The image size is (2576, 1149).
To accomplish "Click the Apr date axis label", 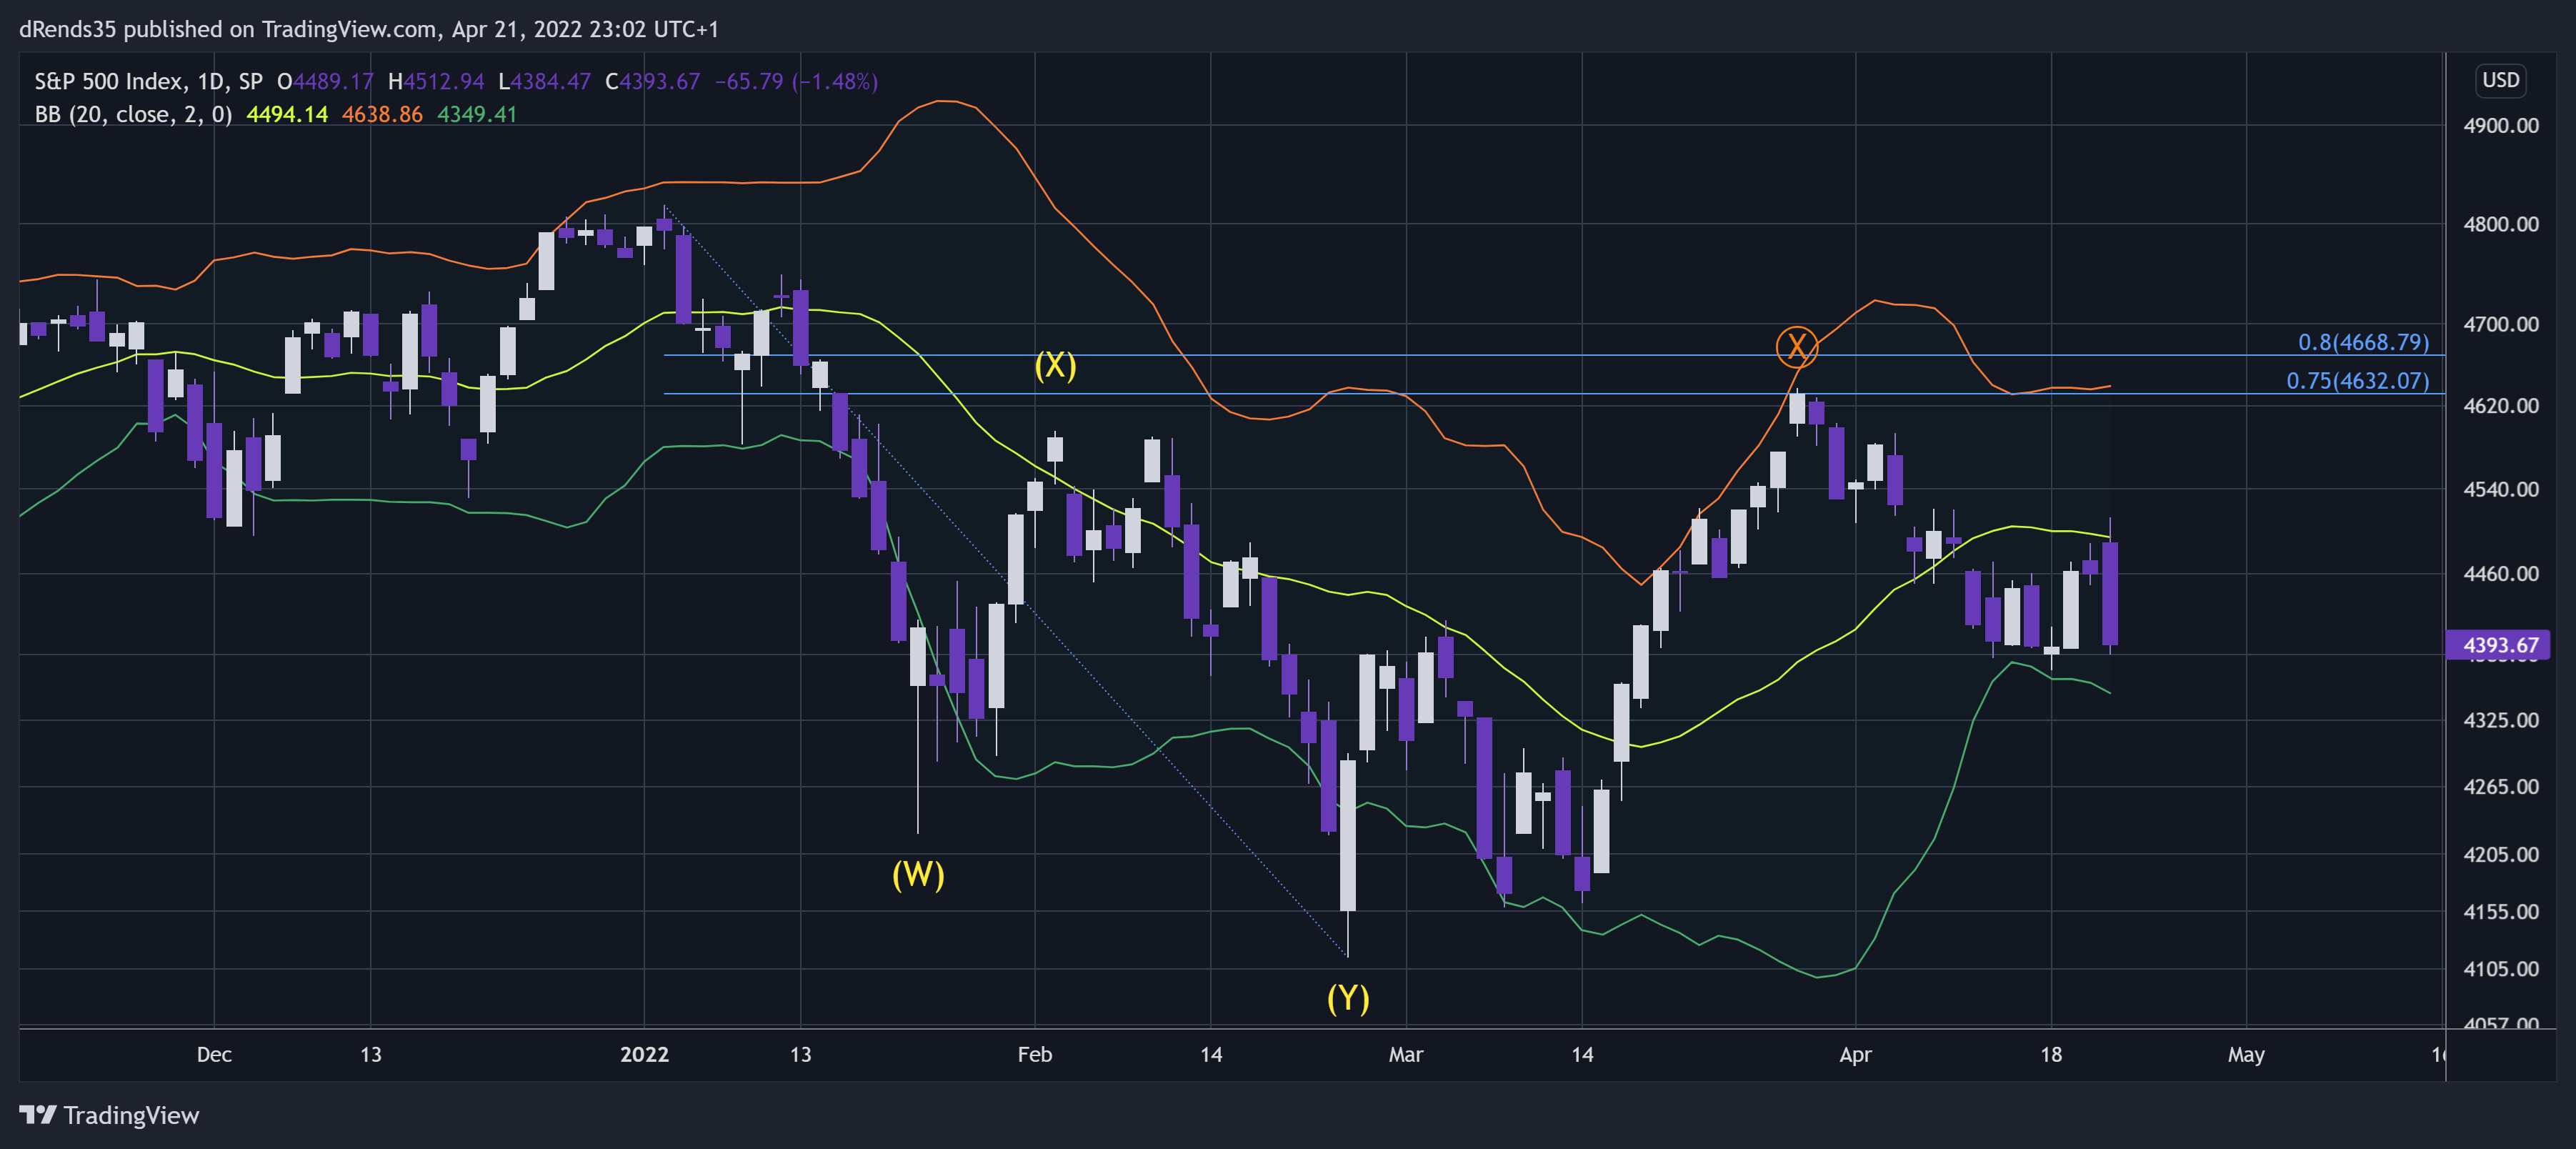I will point(1855,1054).
